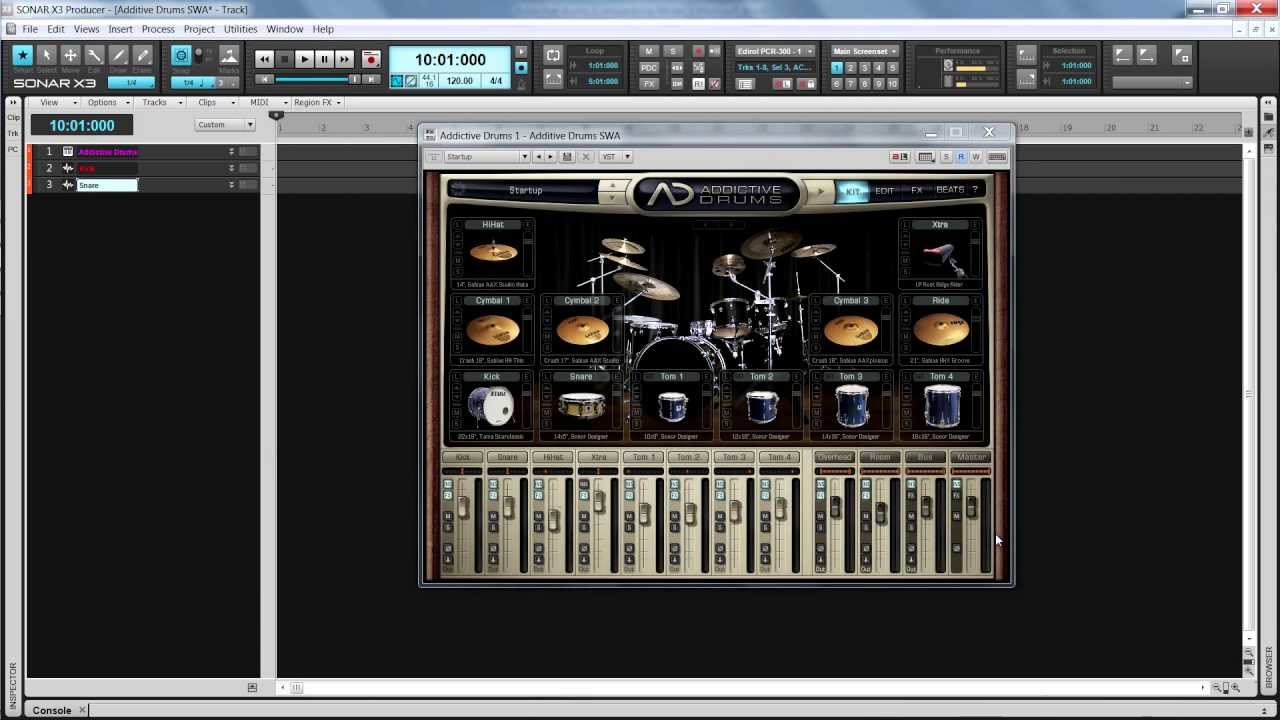This screenshot has height=720, width=1280.
Task: Adjust the Master mixer channel fader
Action: 971,508
